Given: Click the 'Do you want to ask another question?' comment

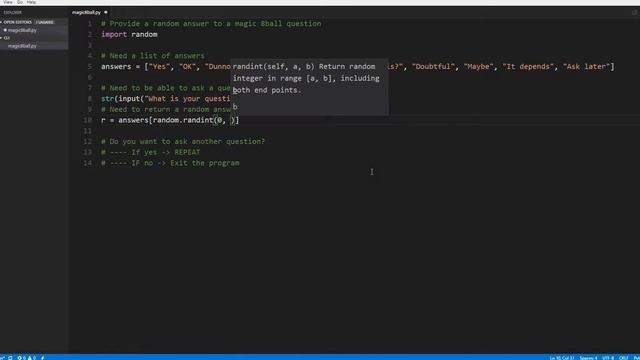Looking at the screenshot, I should pos(183,141).
